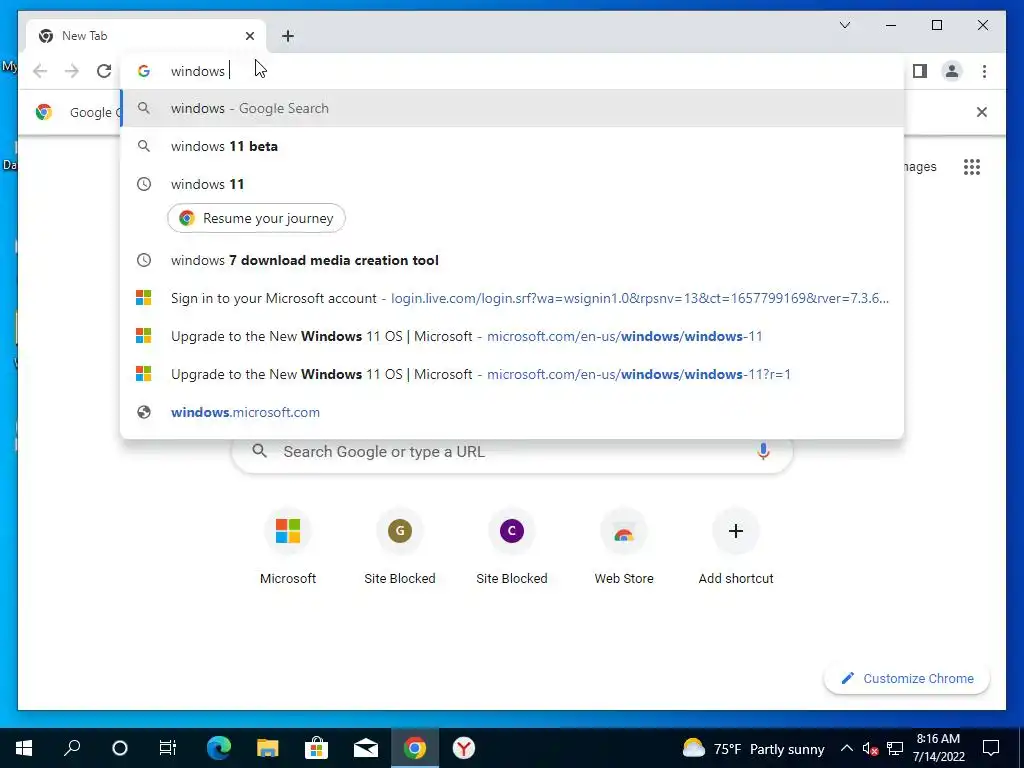Open Upgrade to Windows 11 suggestion ending ?r=1
1024x768 pixels.
(512, 374)
